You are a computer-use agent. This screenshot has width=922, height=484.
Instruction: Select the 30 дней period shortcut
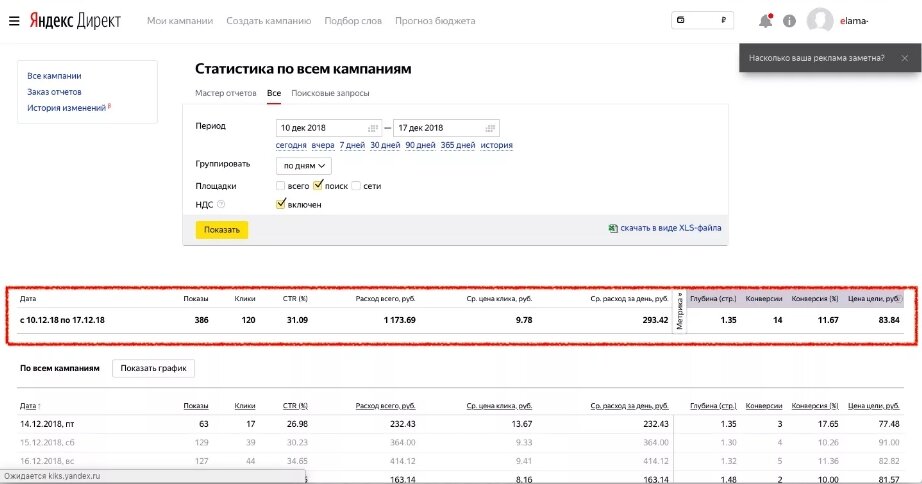click(x=385, y=145)
